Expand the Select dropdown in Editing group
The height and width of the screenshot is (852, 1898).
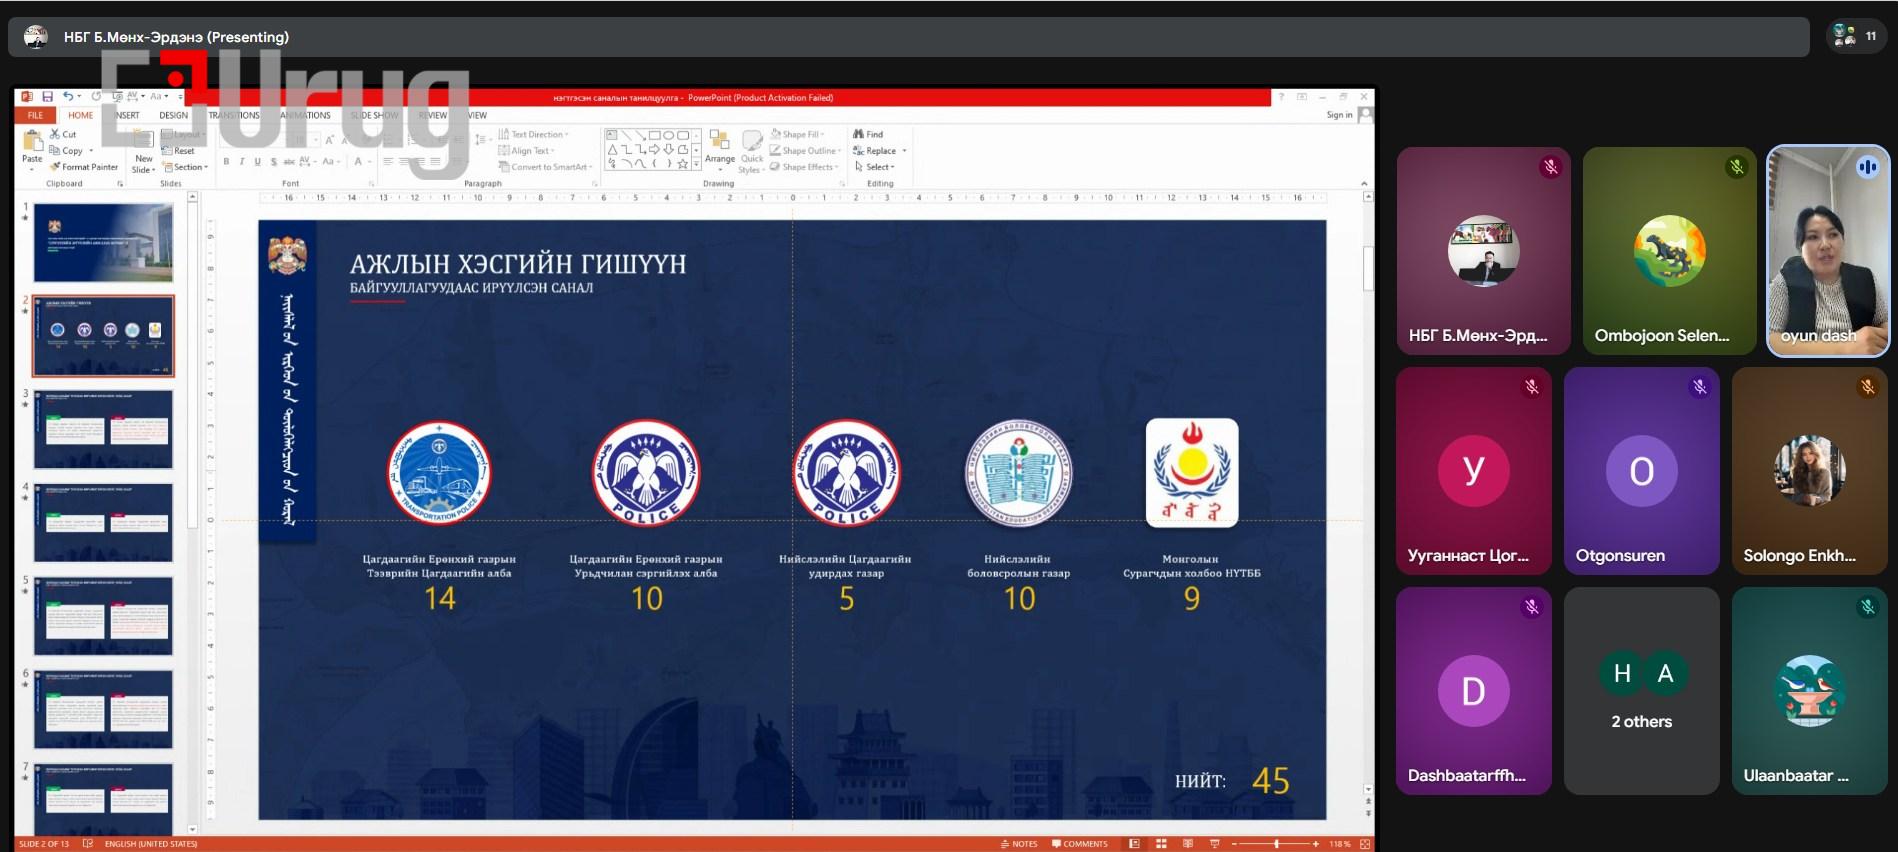pyautogui.click(x=876, y=167)
